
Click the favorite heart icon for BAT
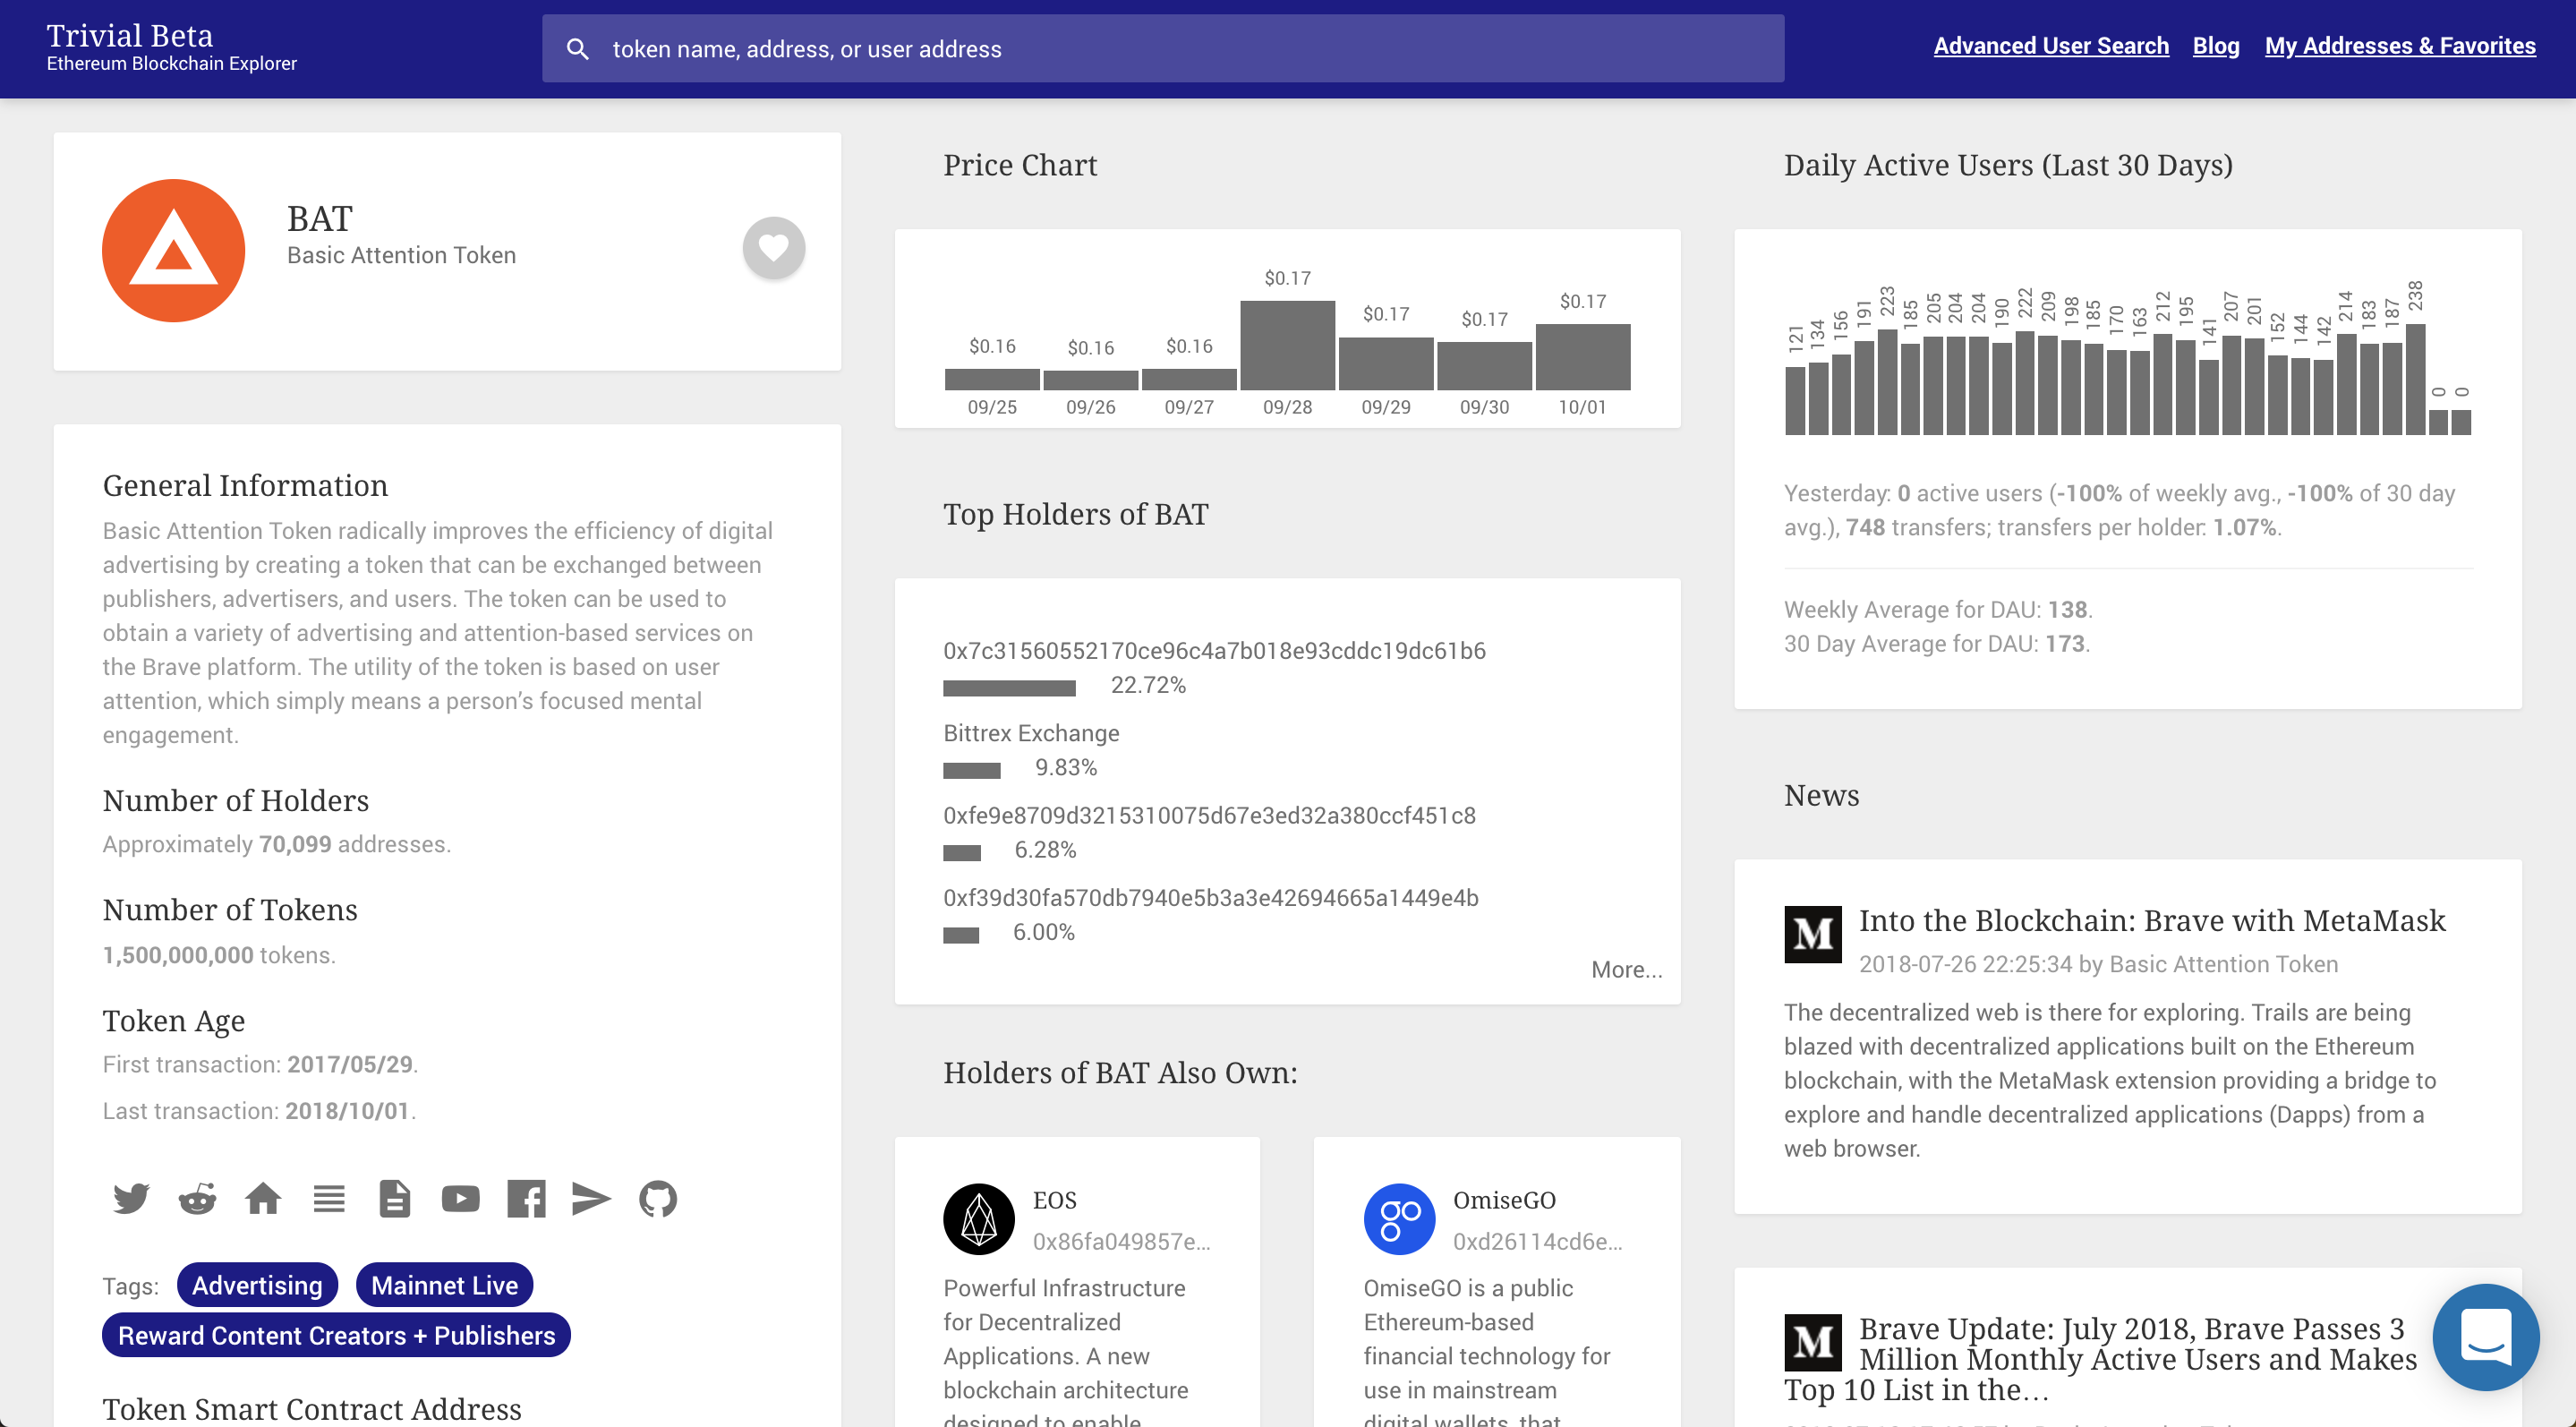(x=773, y=247)
